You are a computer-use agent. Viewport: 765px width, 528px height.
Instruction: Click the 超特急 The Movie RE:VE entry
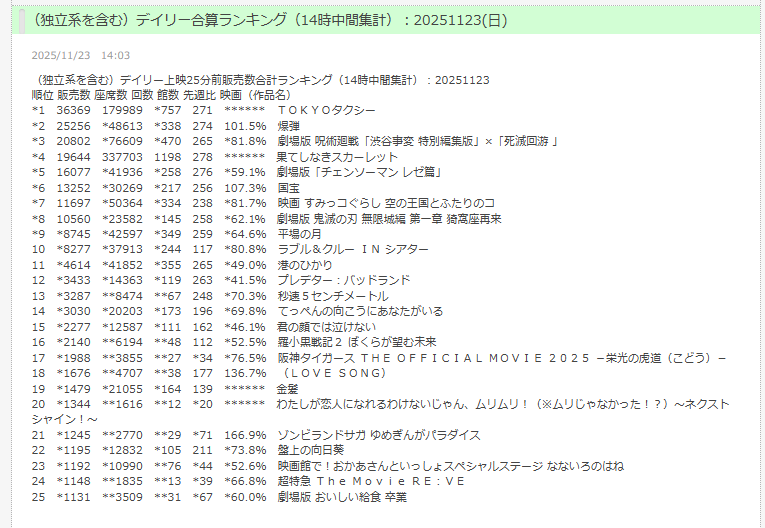[x=371, y=481]
